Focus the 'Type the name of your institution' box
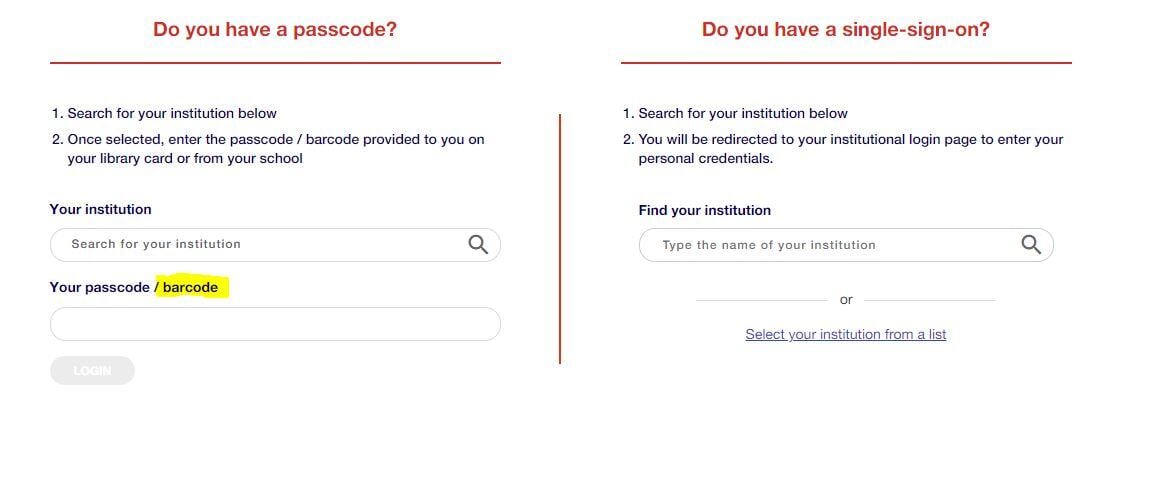The image size is (1175, 489). [846, 245]
